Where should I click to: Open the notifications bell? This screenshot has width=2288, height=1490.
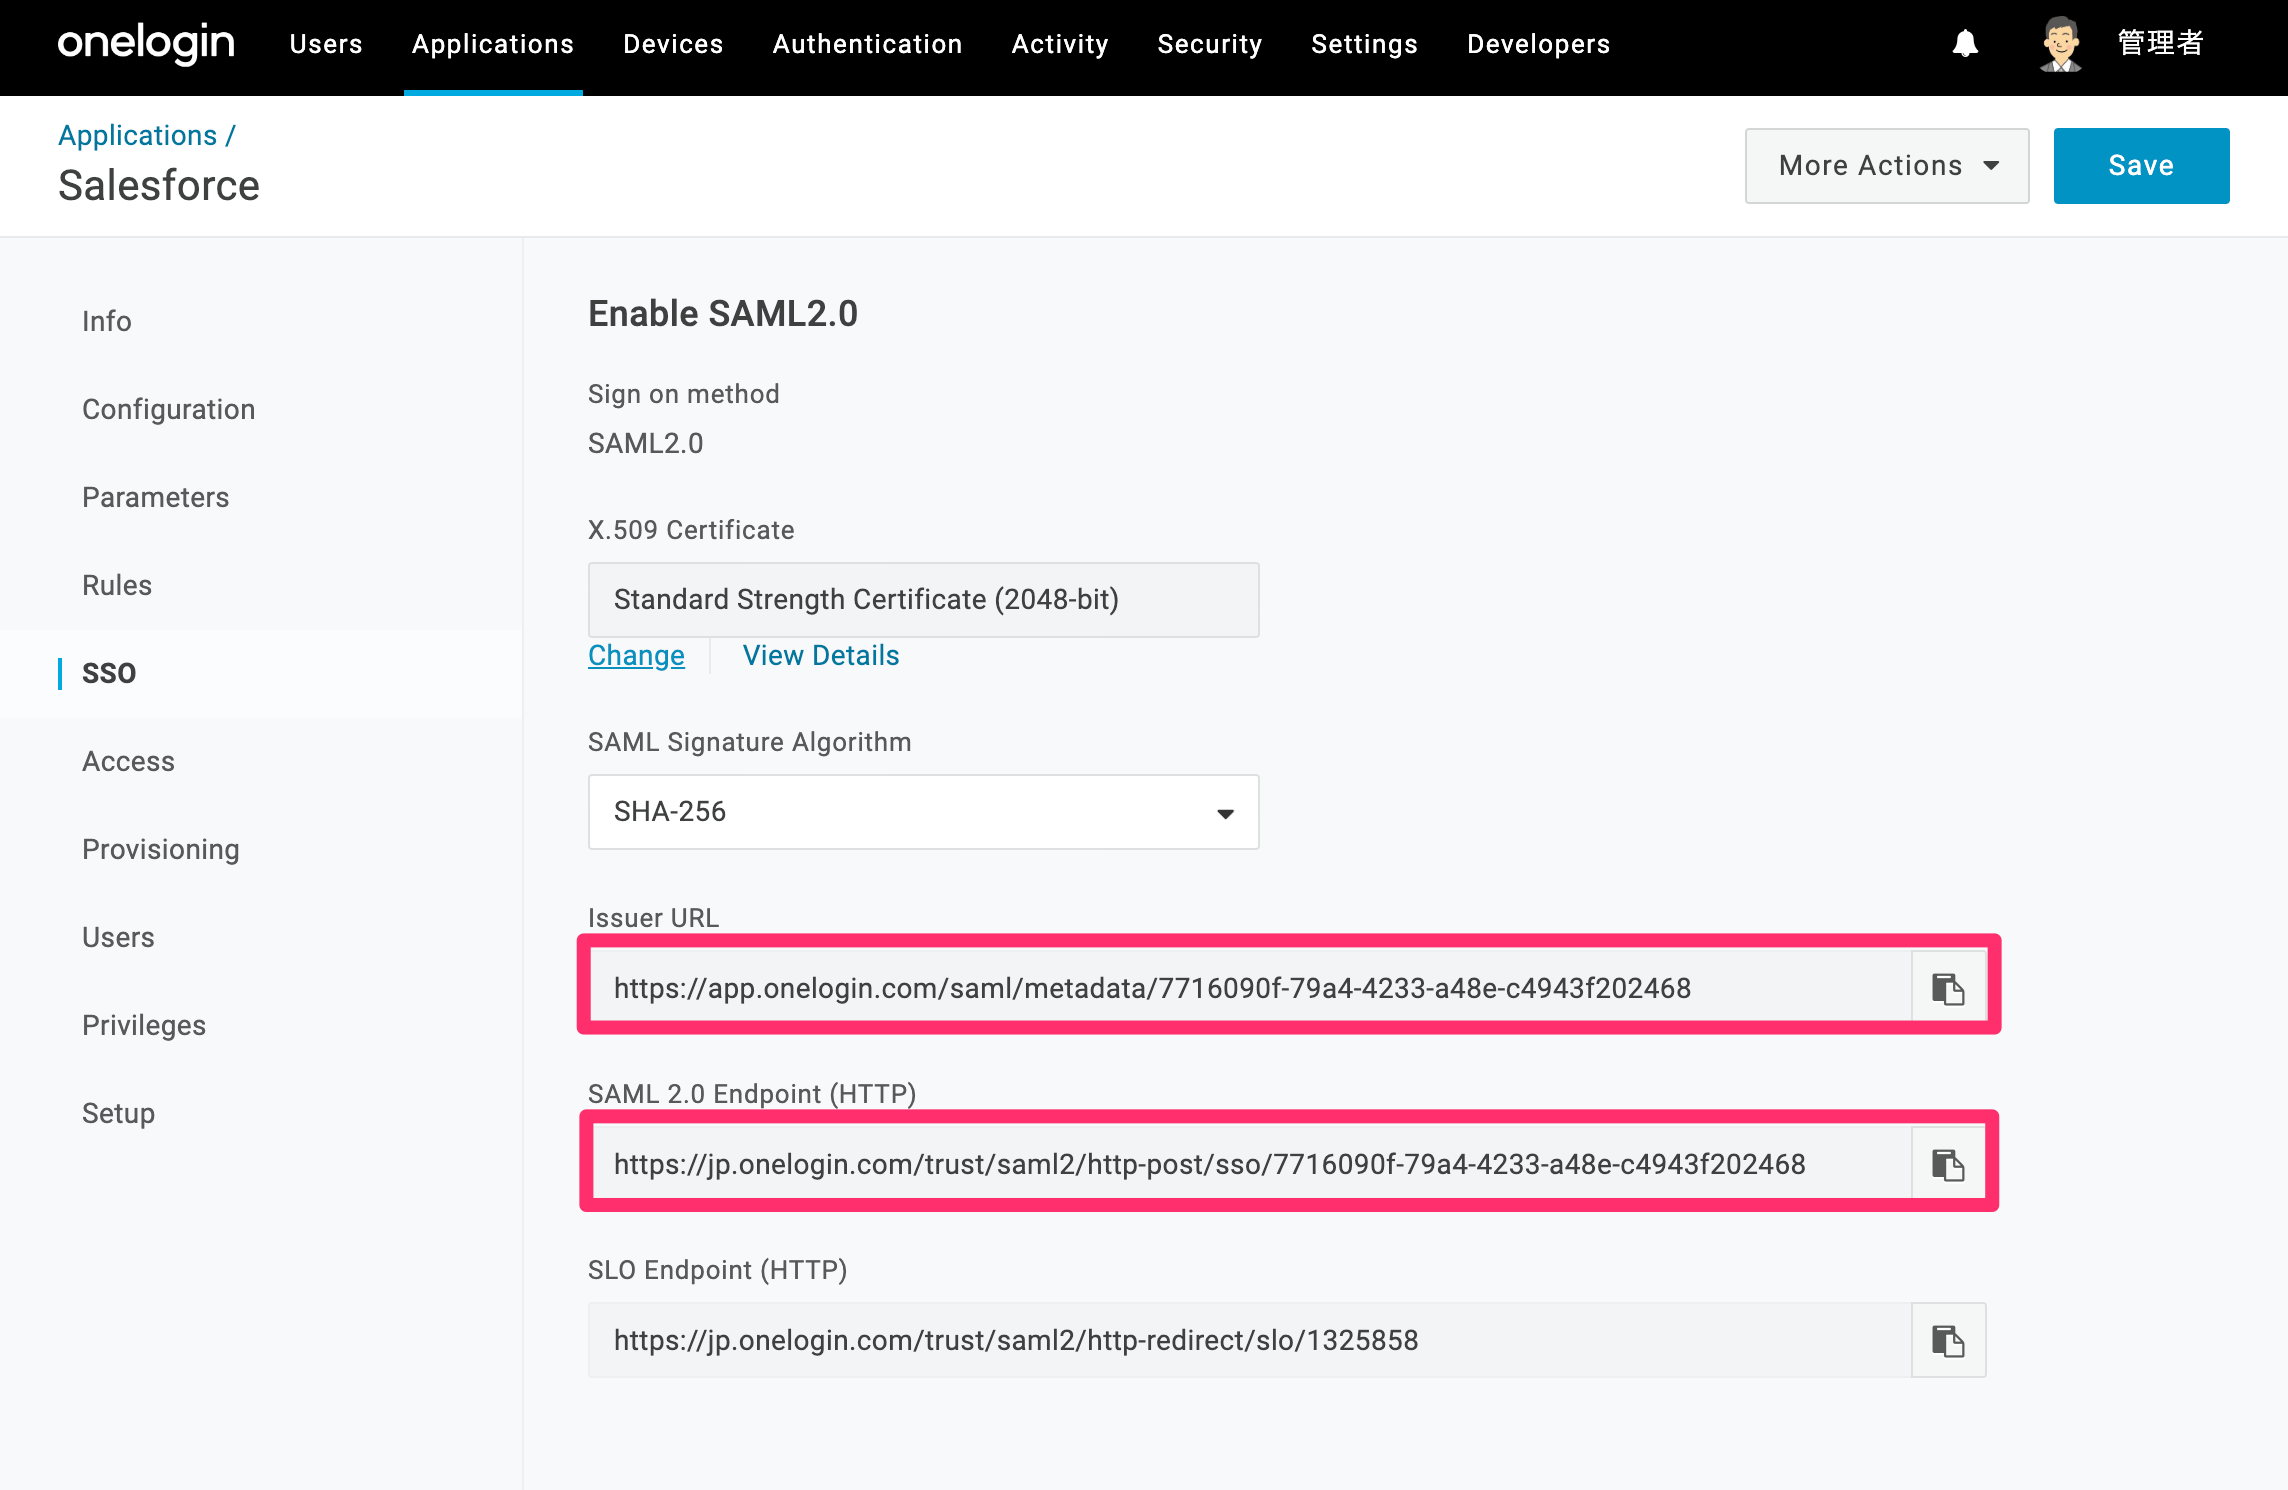click(1965, 44)
